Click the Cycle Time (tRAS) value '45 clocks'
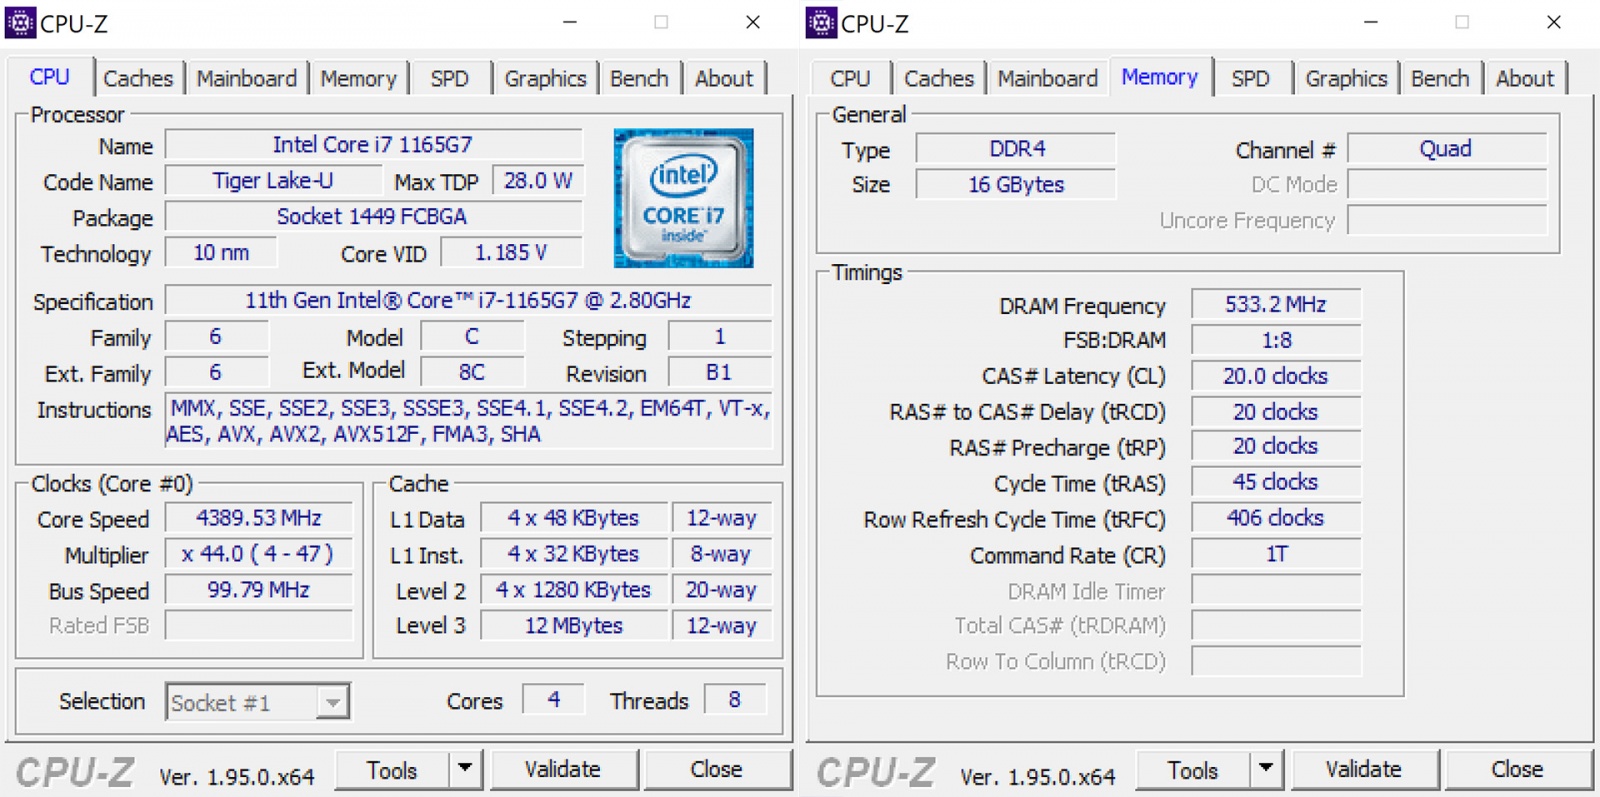Viewport: 1600px width, 797px height. click(x=1276, y=483)
